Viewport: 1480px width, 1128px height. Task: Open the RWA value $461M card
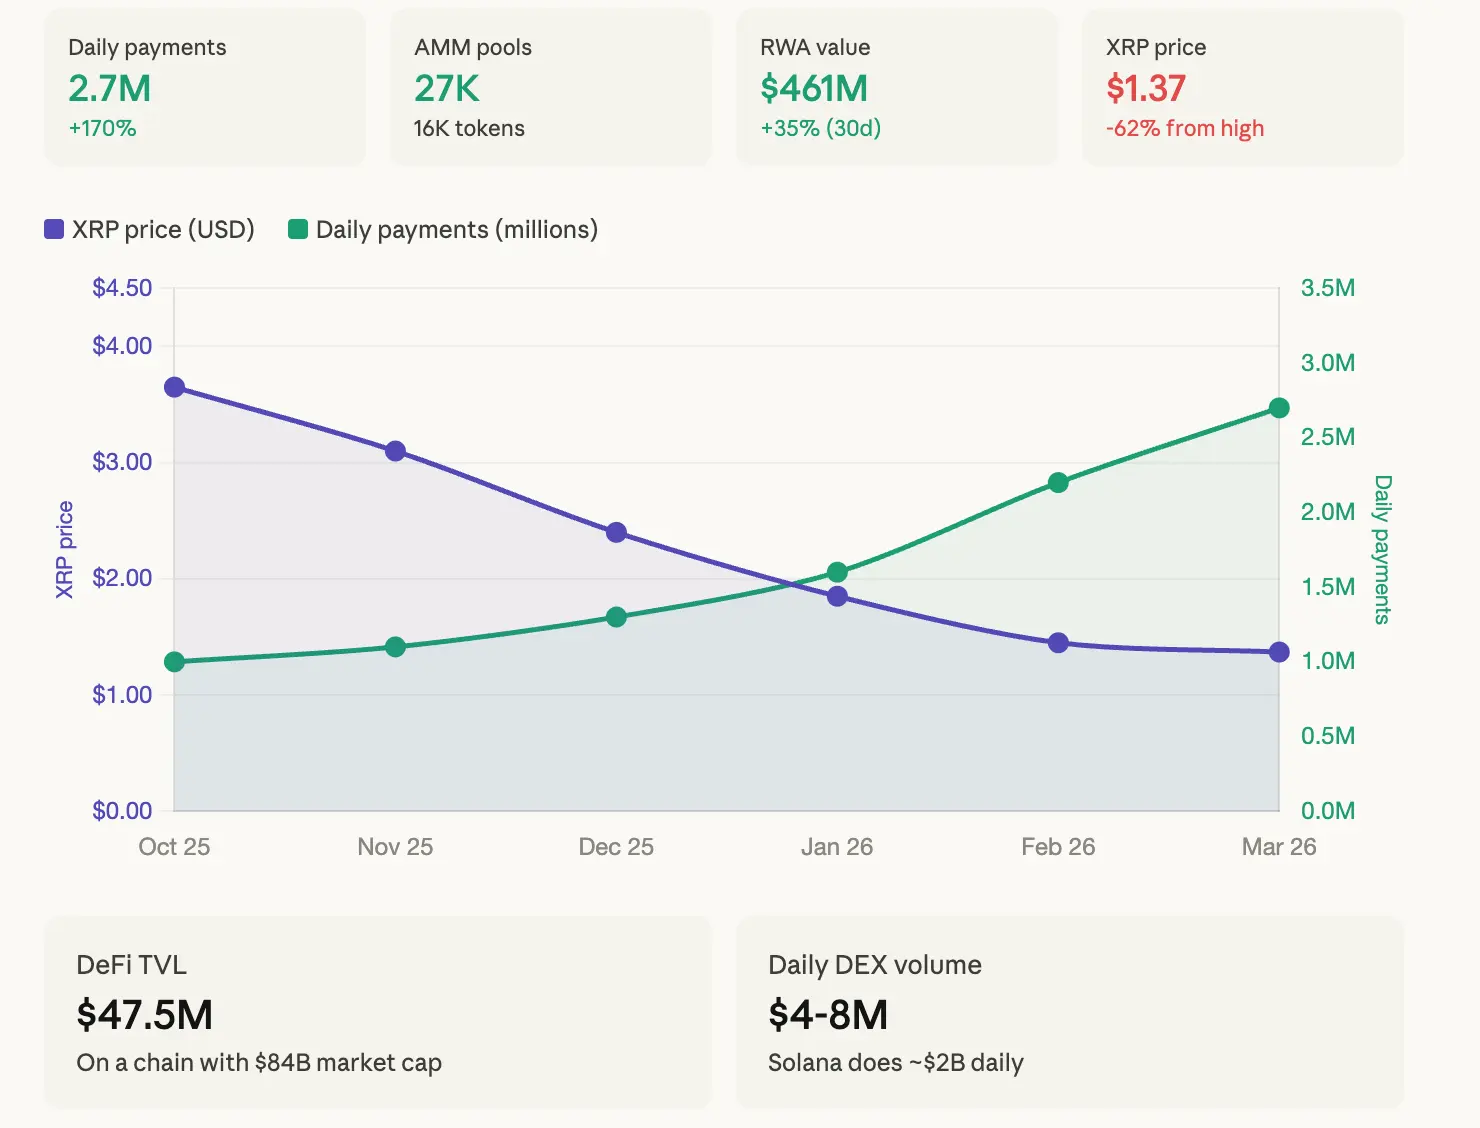tap(897, 86)
